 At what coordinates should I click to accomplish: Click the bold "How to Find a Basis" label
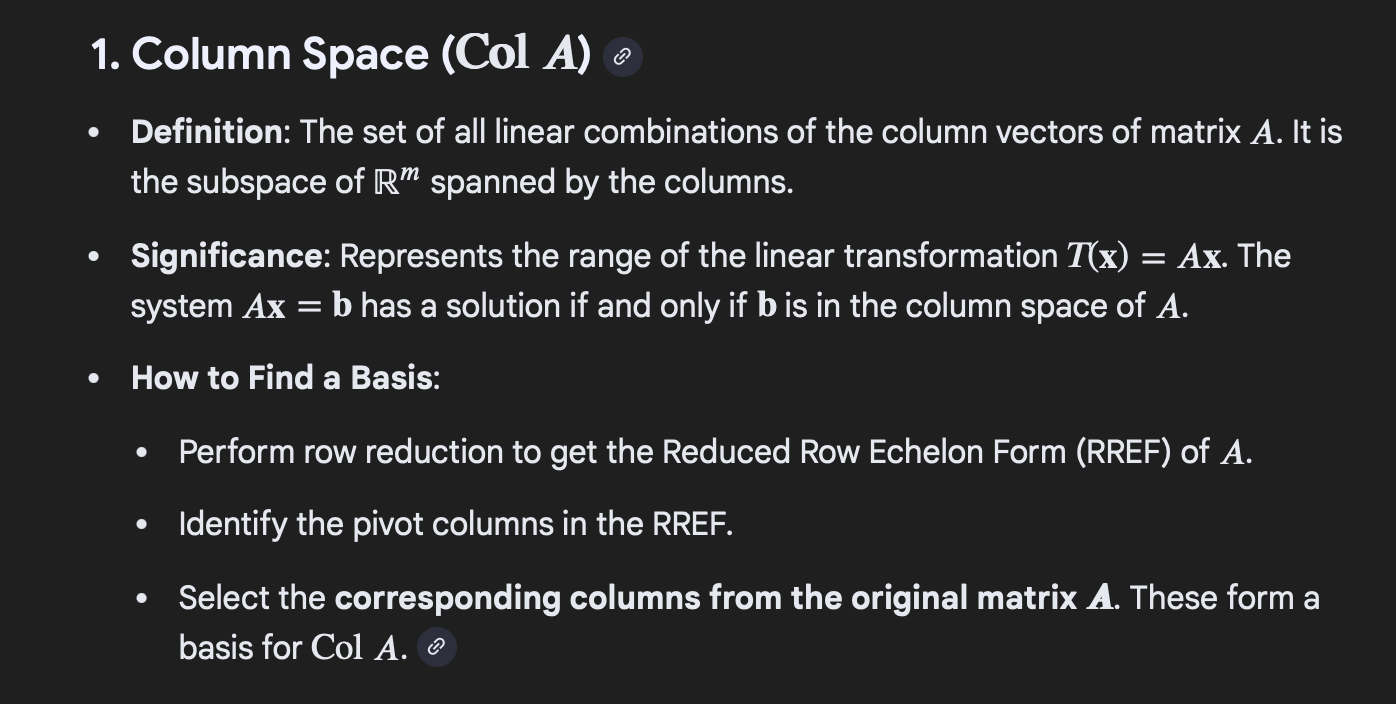283,378
